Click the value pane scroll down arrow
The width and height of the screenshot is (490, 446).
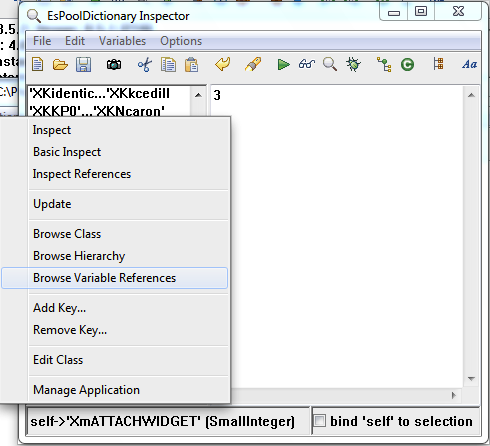(x=471, y=379)
